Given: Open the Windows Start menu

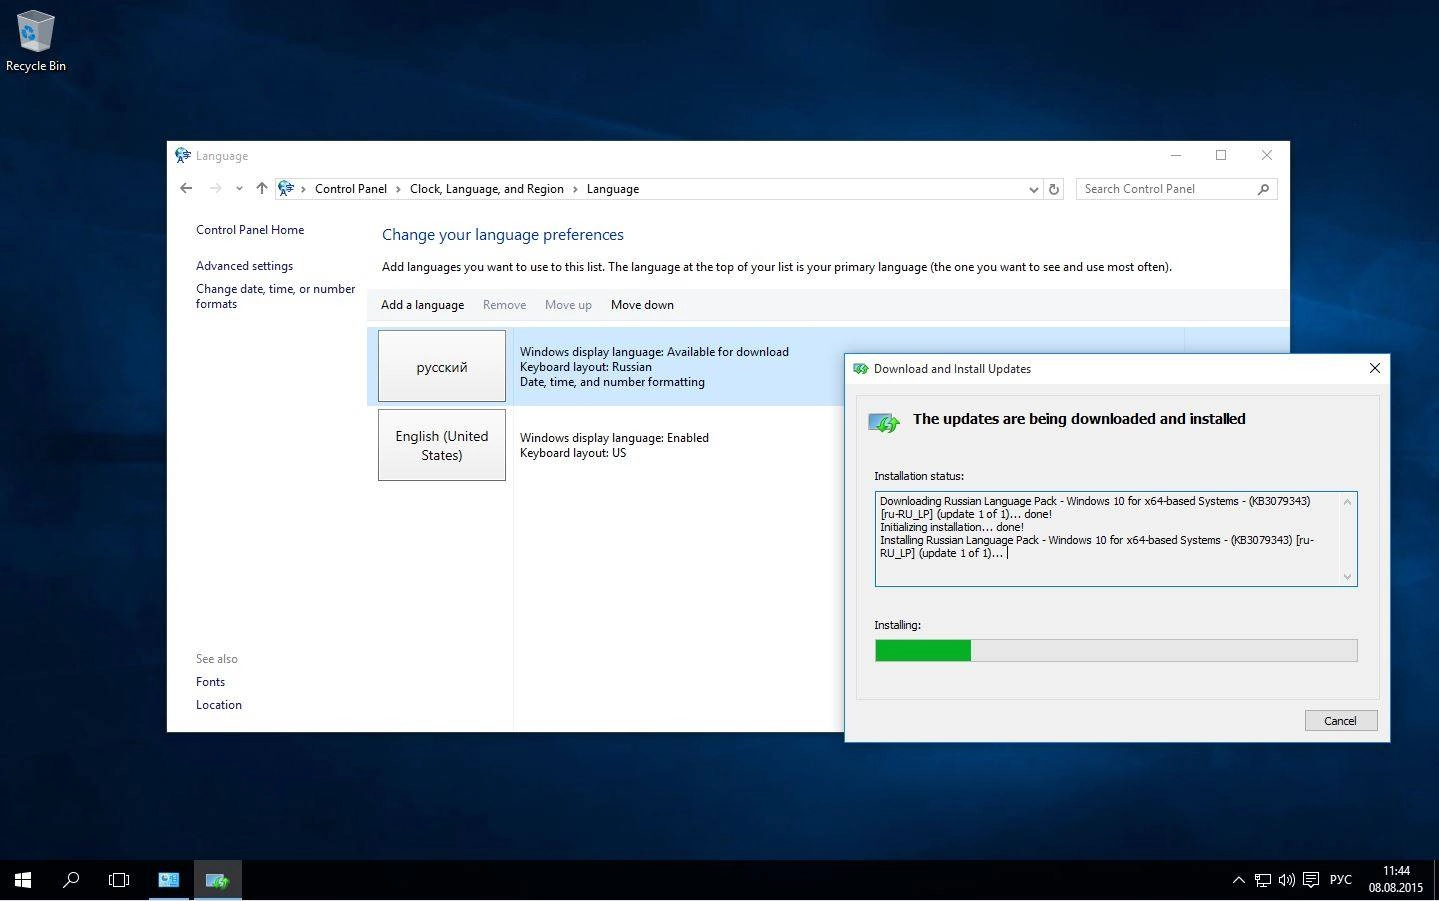Looking at the screenshot, I should (23, 880).
